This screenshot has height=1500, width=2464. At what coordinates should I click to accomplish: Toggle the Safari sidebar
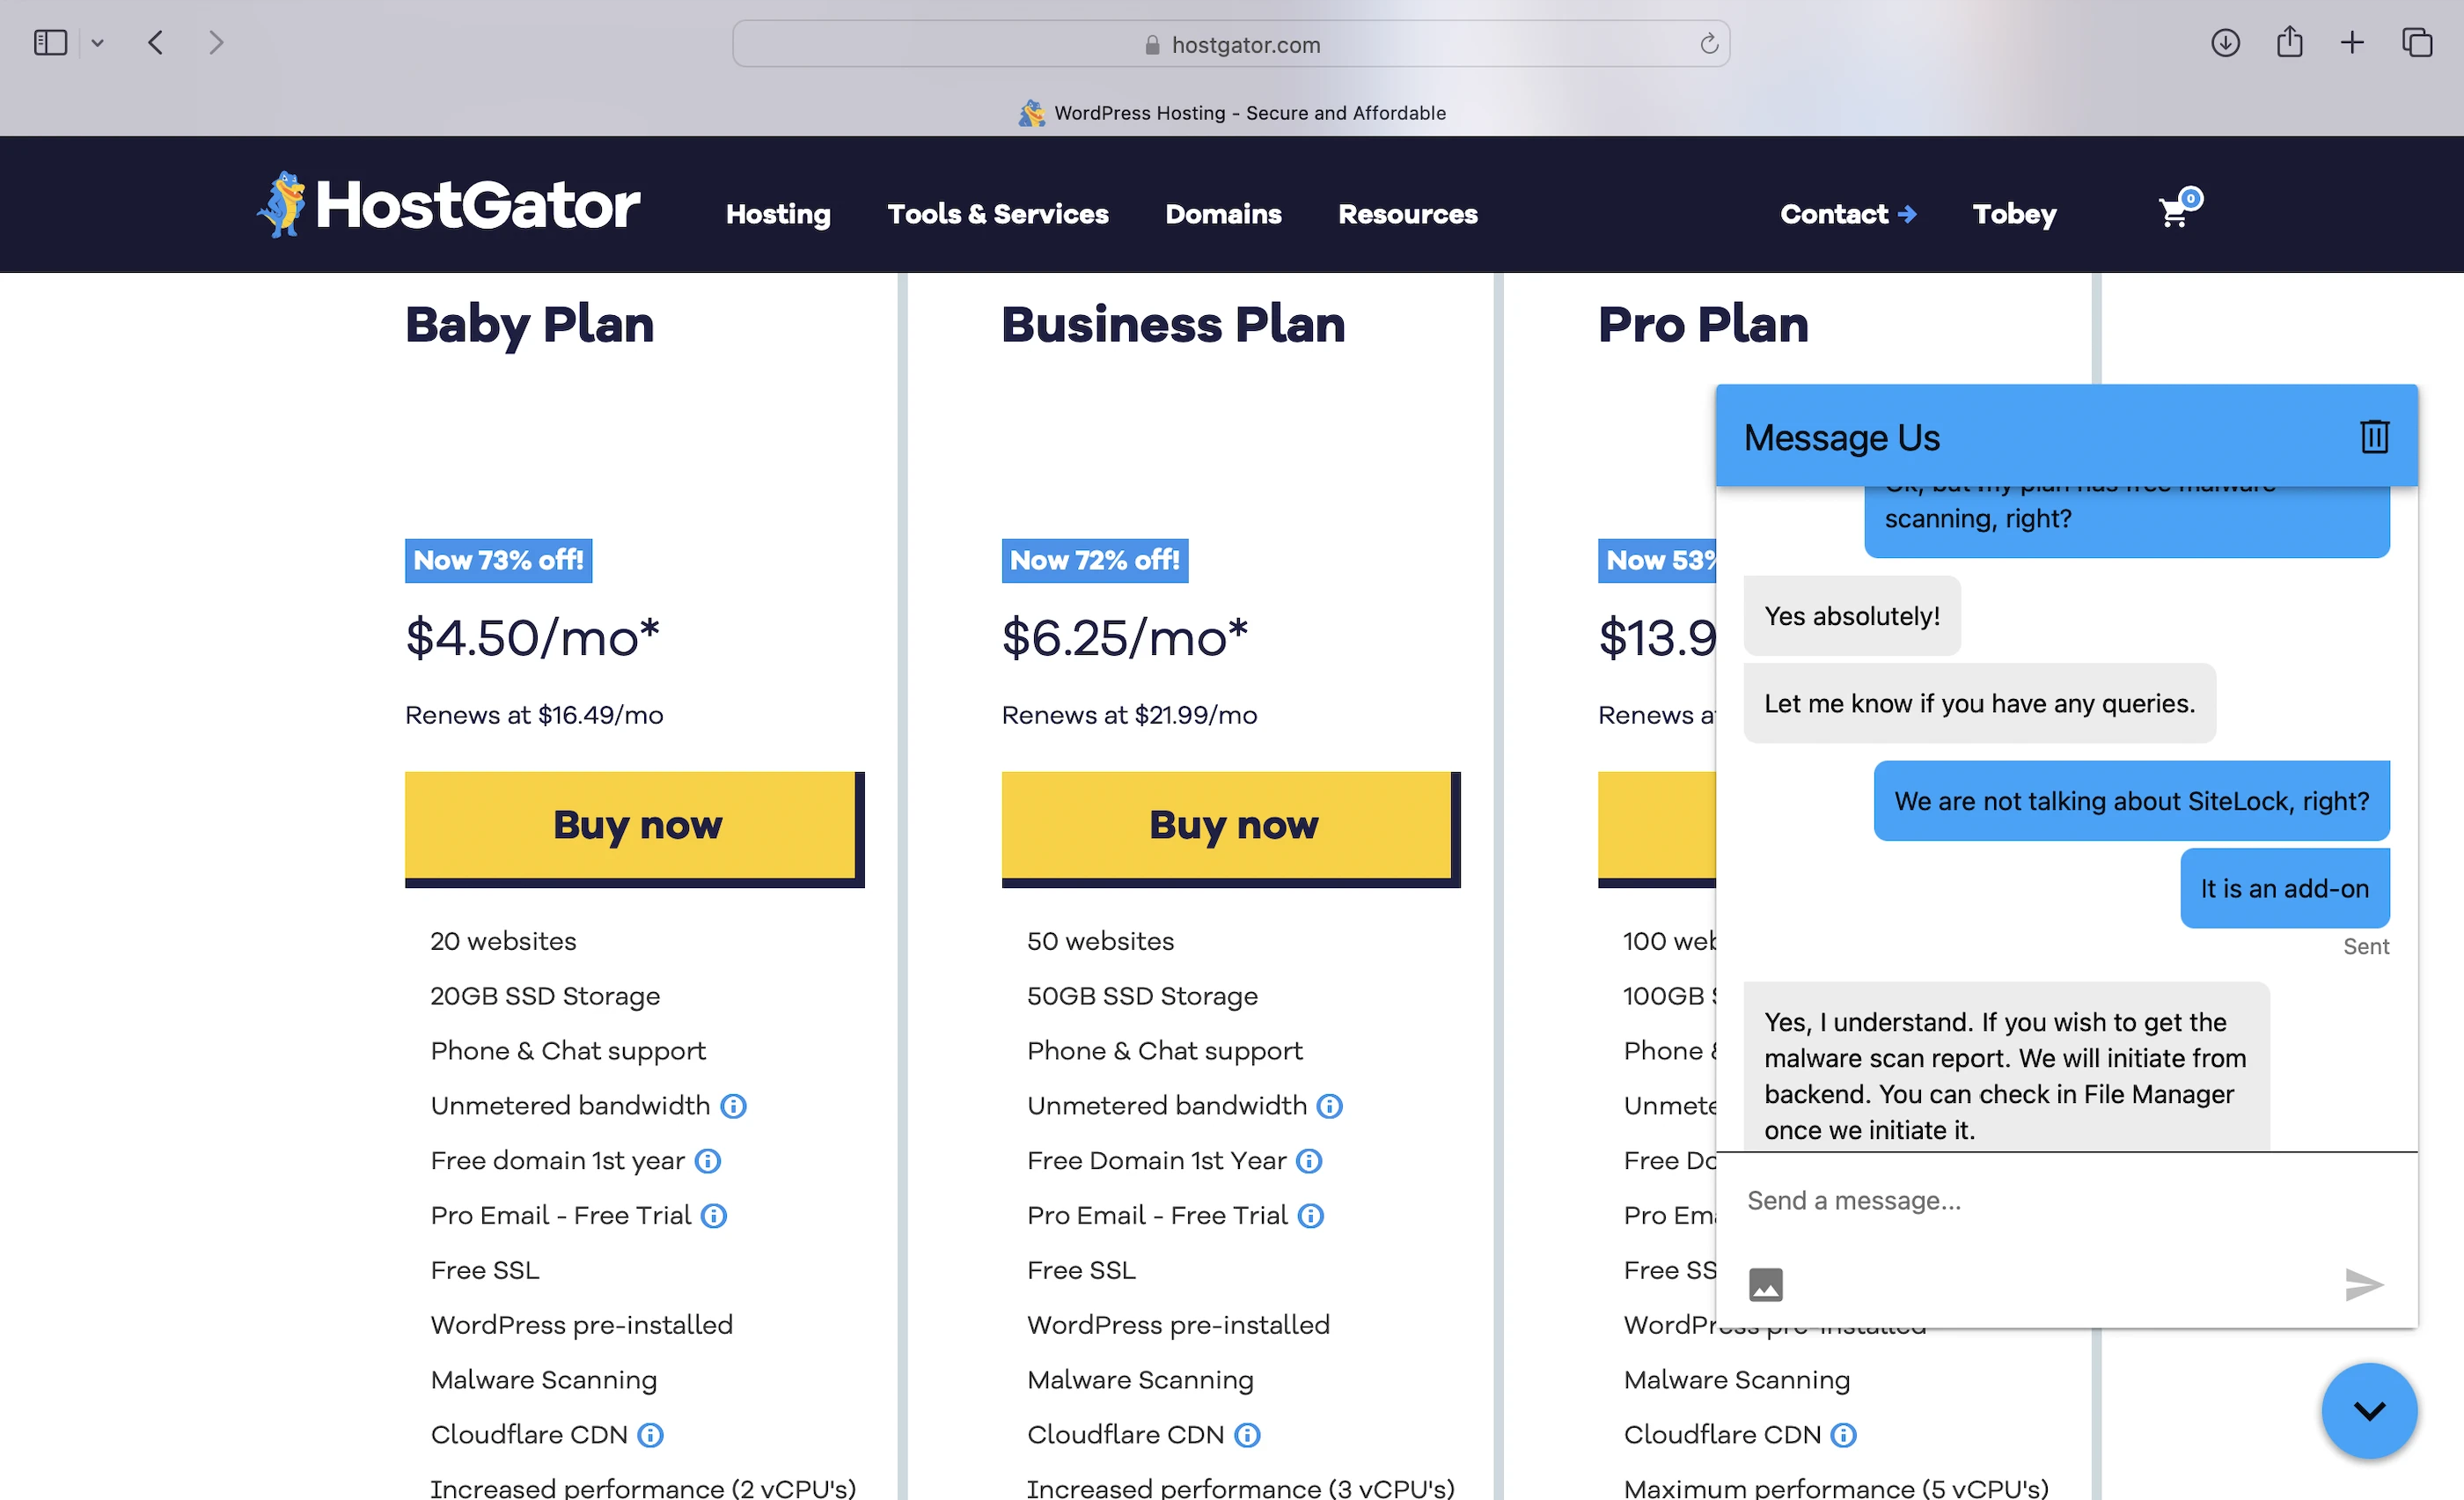click(x=50, y=43)
